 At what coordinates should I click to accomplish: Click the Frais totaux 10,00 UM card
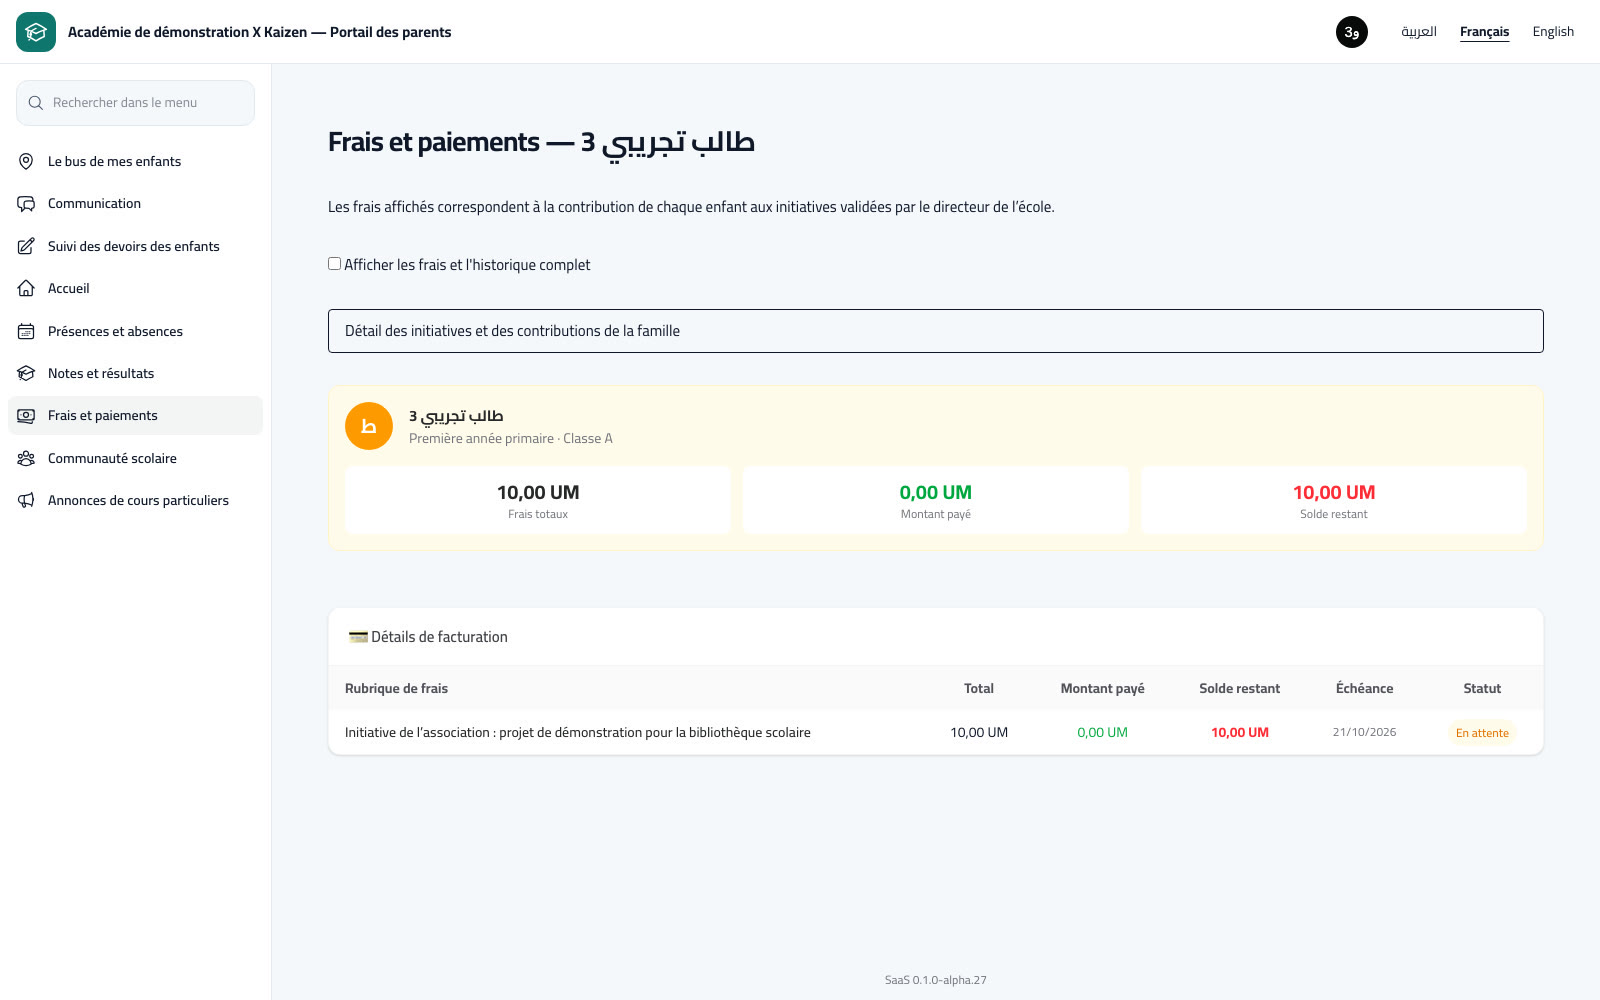click(538, 500)
